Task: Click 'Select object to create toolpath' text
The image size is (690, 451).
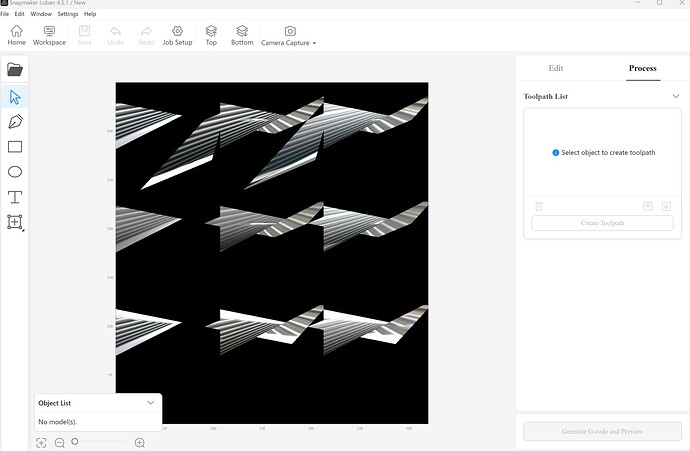Action: coord(608,153)
